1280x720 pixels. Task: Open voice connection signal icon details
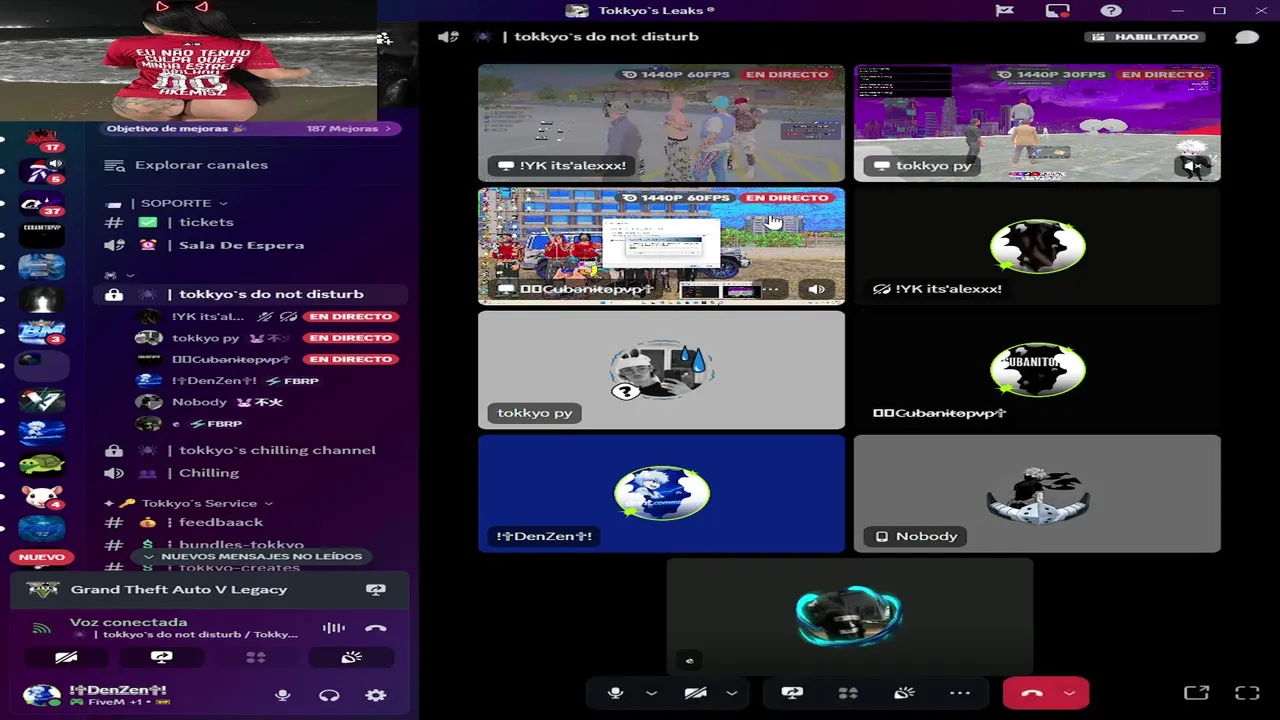[41, 628]
